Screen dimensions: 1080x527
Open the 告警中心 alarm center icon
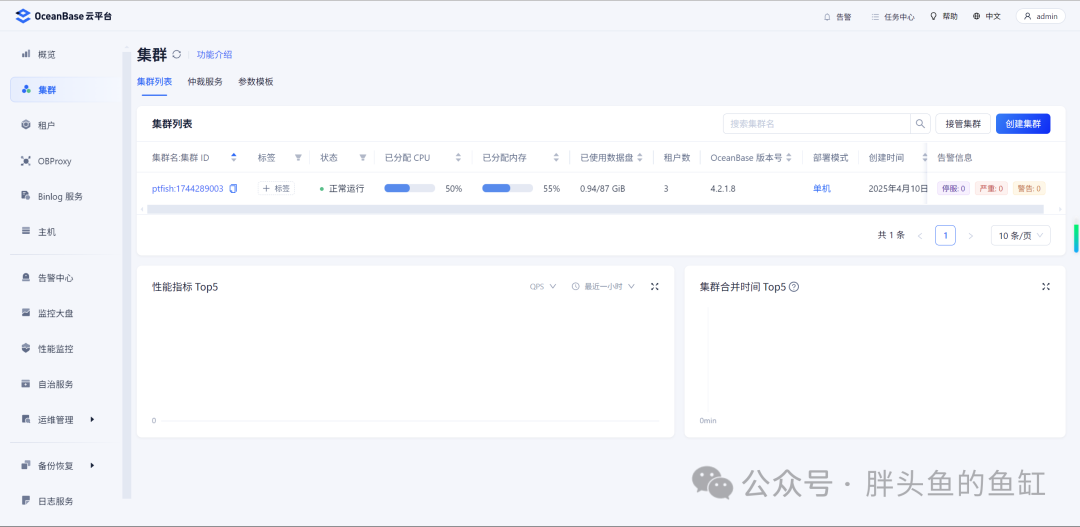click(x=26, y=278)
